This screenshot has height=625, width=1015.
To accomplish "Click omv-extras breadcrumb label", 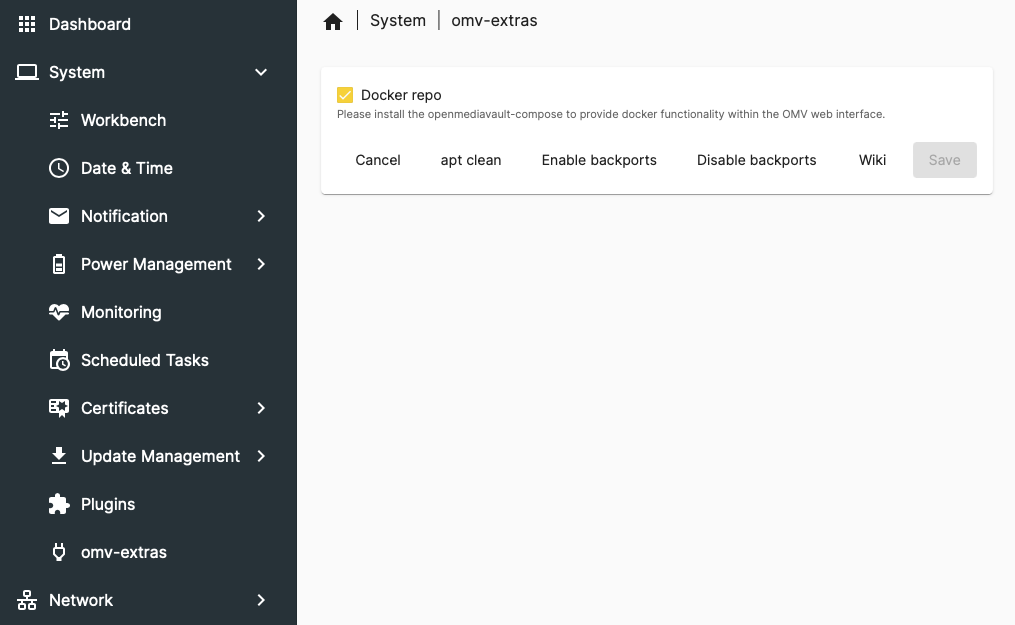I will tap(494, 21).
